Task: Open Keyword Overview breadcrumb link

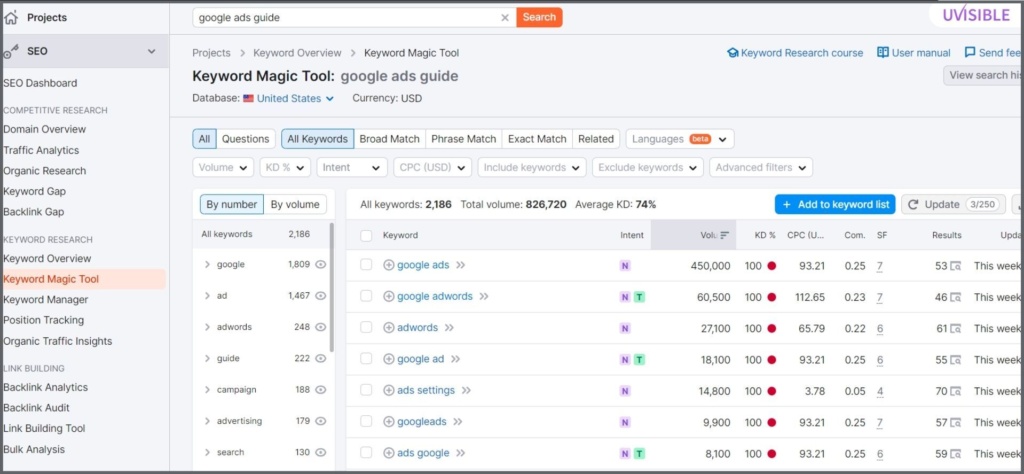Action: pos(297,53)
